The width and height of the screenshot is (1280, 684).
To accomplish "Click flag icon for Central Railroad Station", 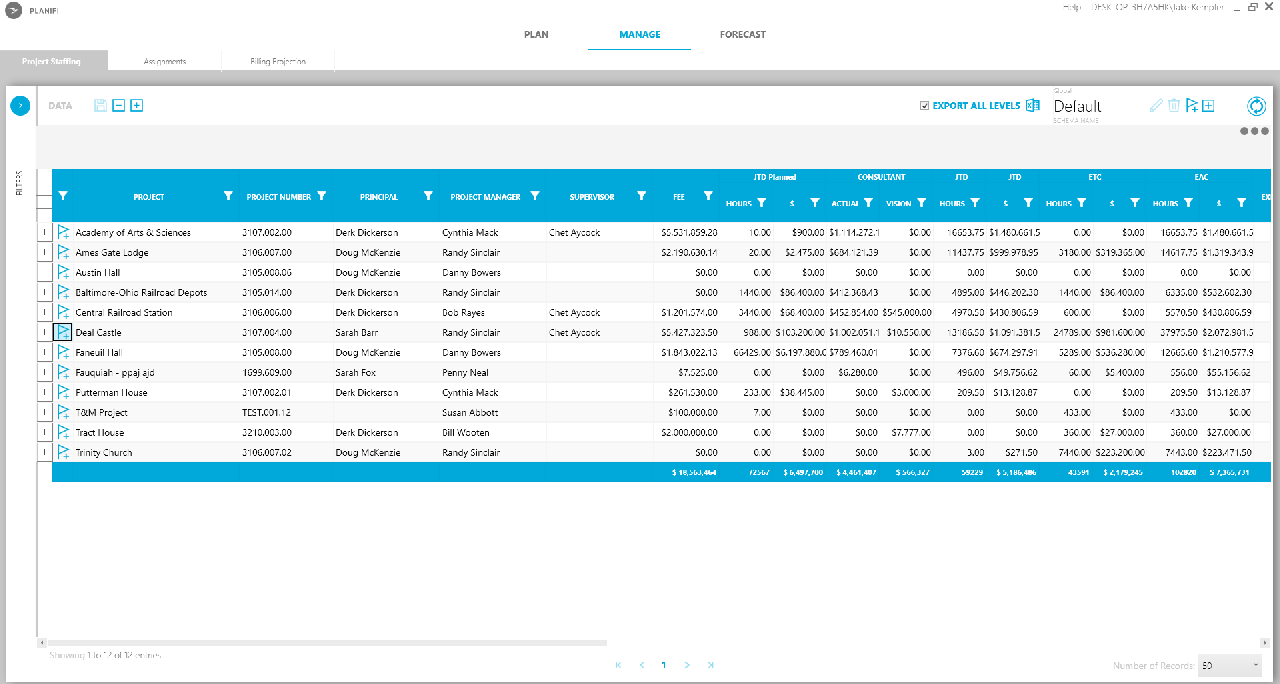I will (63, 312).
